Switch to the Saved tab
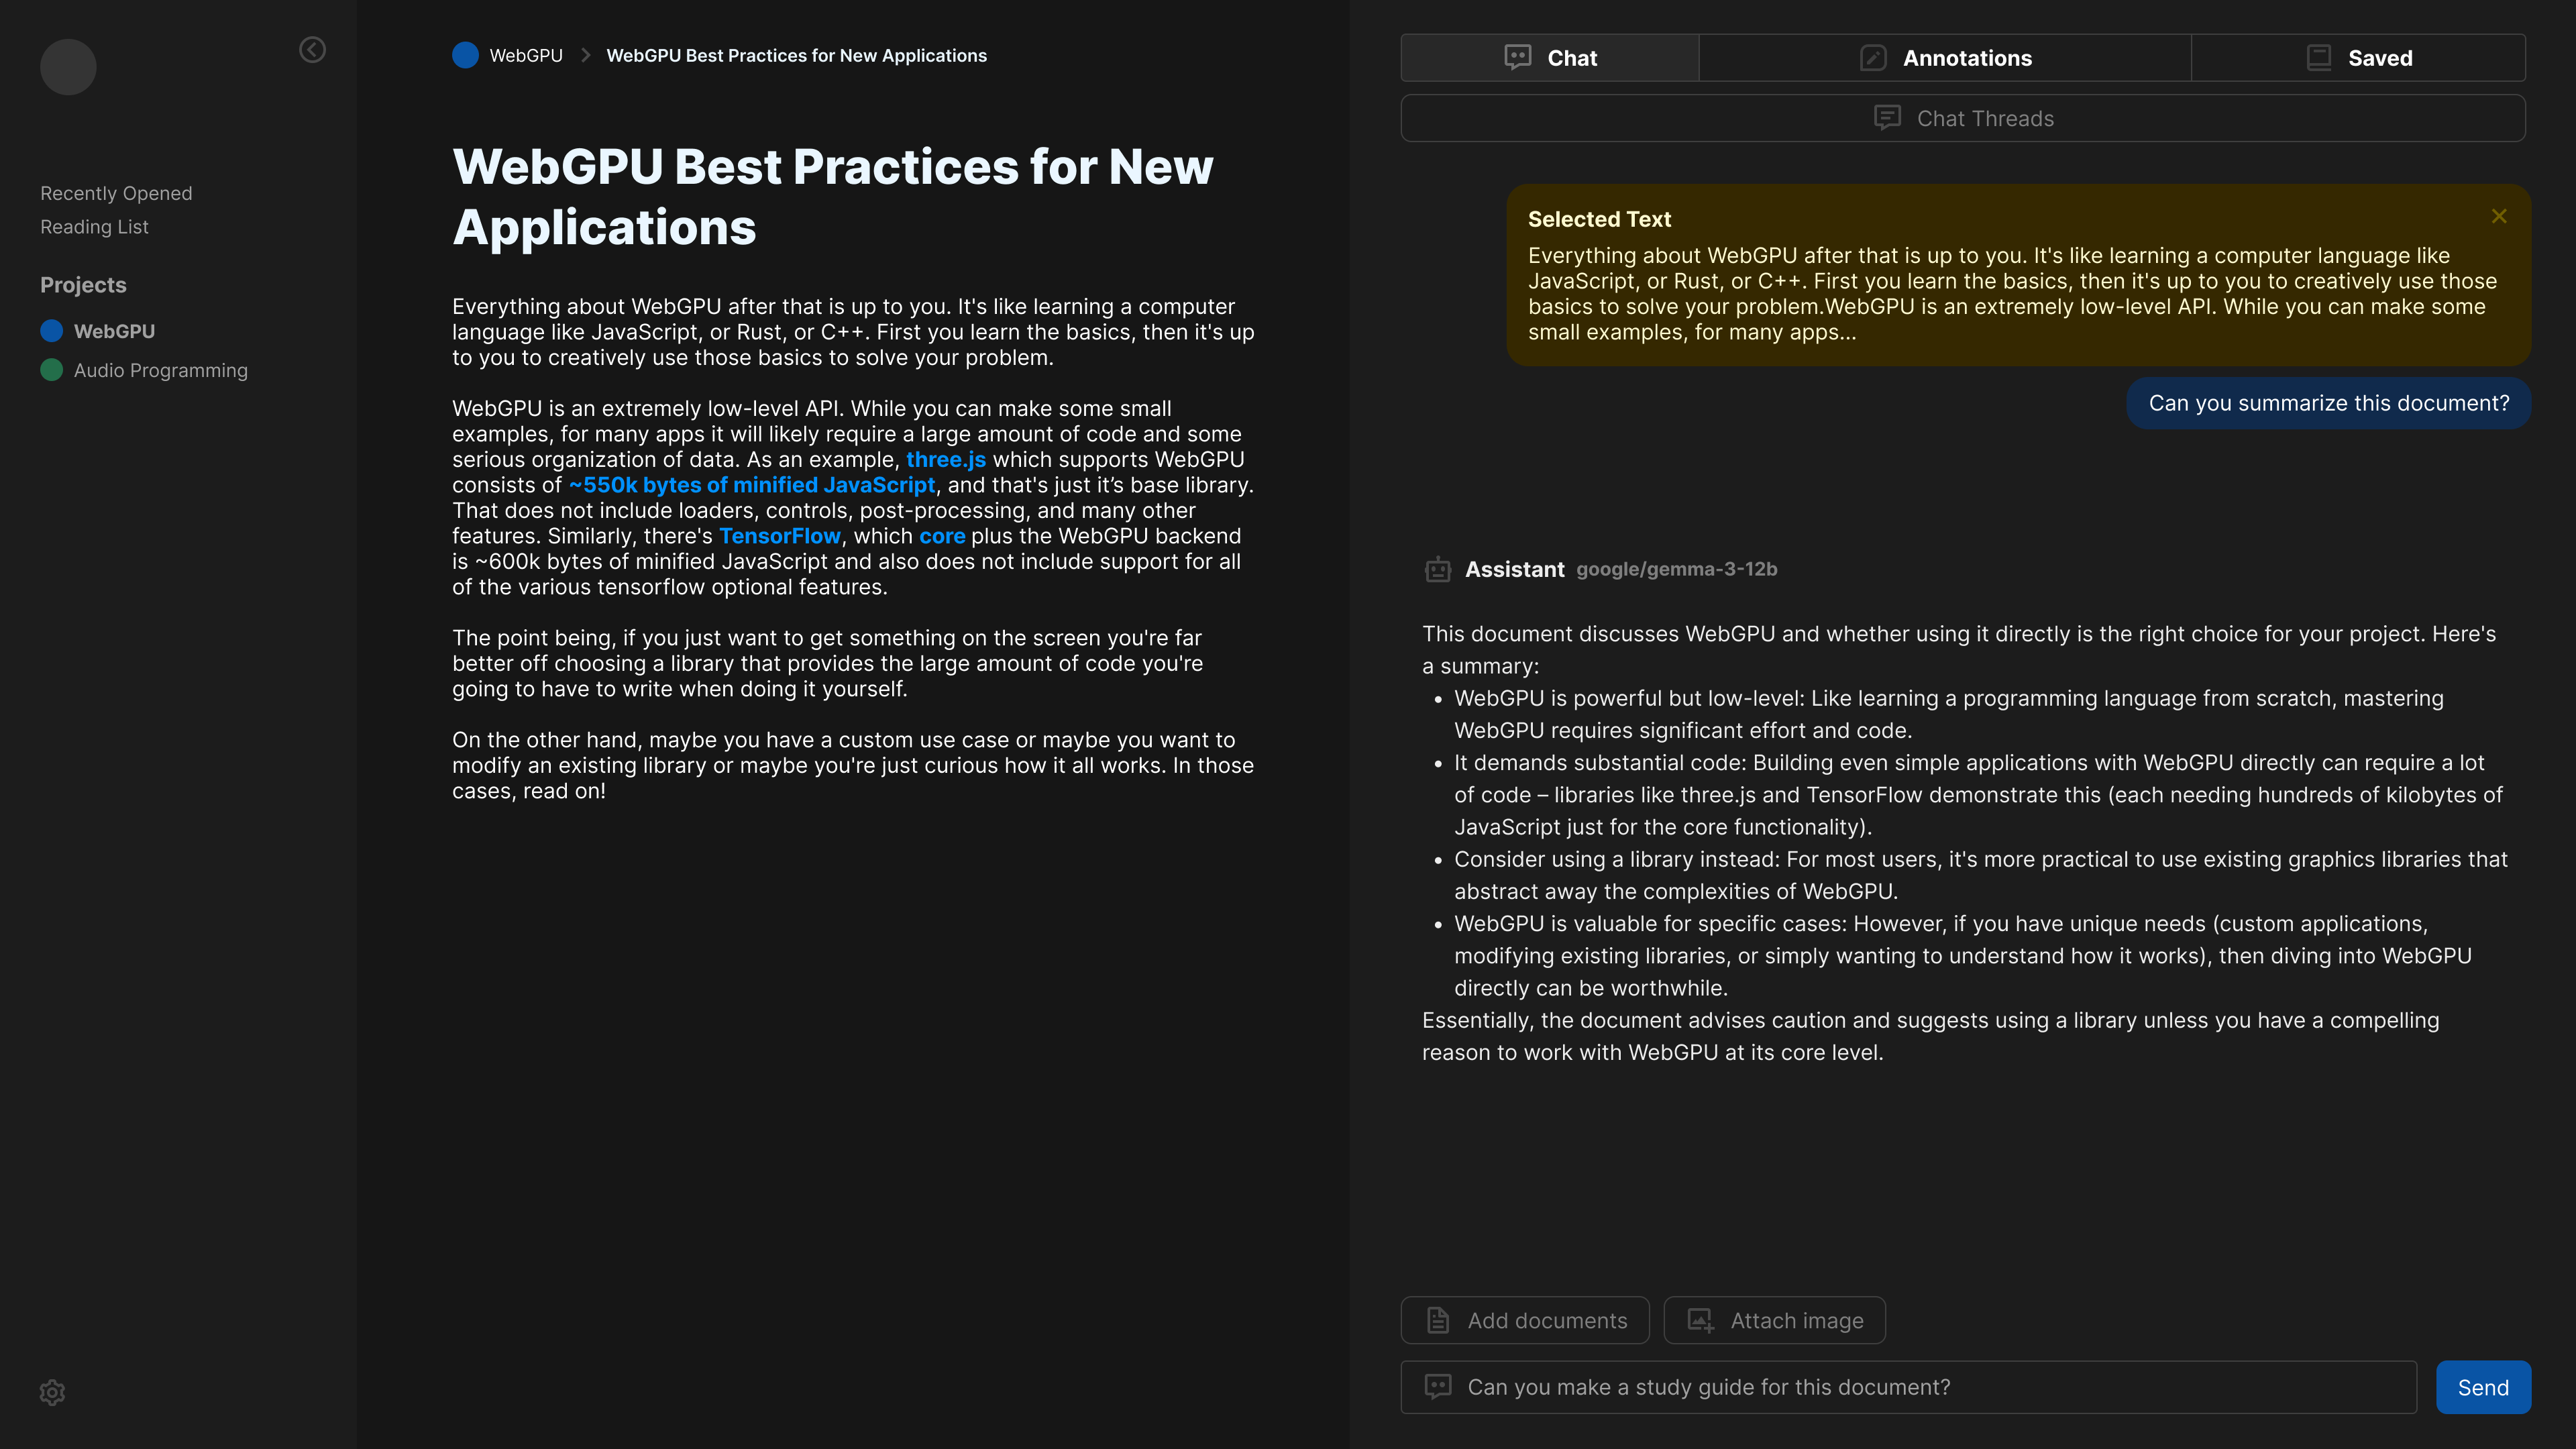 pyautogui.click(x=2358, y=58)
